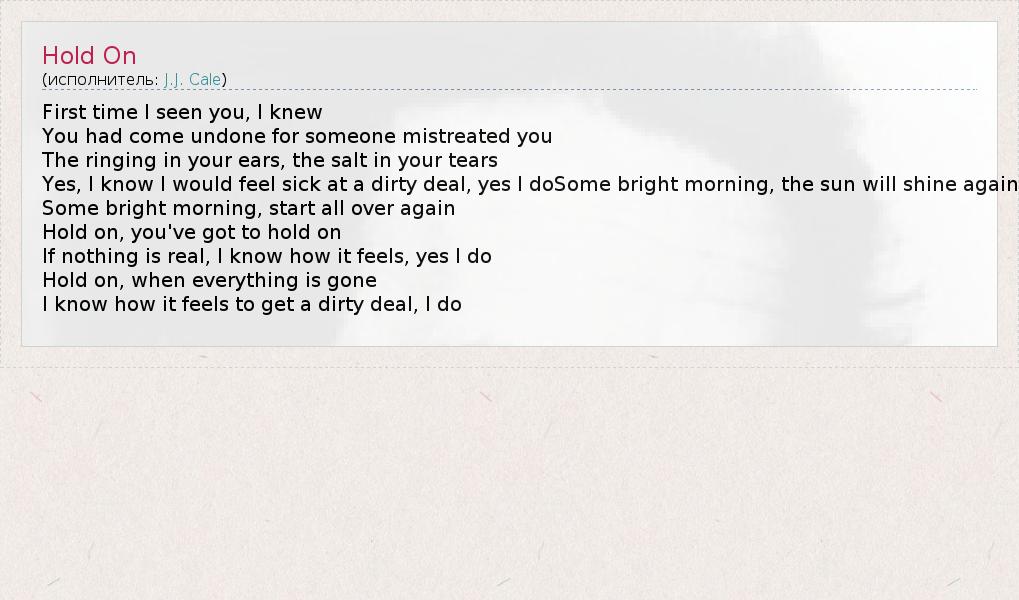This screenshot has width=1019, height=600.
Task: Click the word "mistreated" in the lyrics
Action: coord(456,136)
